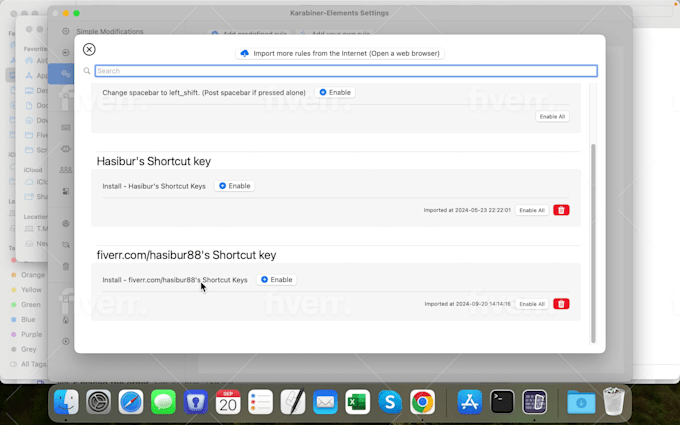The image size is (680, 425).
Task: Open the App Store from the Dock
Action: pos(470,402)
